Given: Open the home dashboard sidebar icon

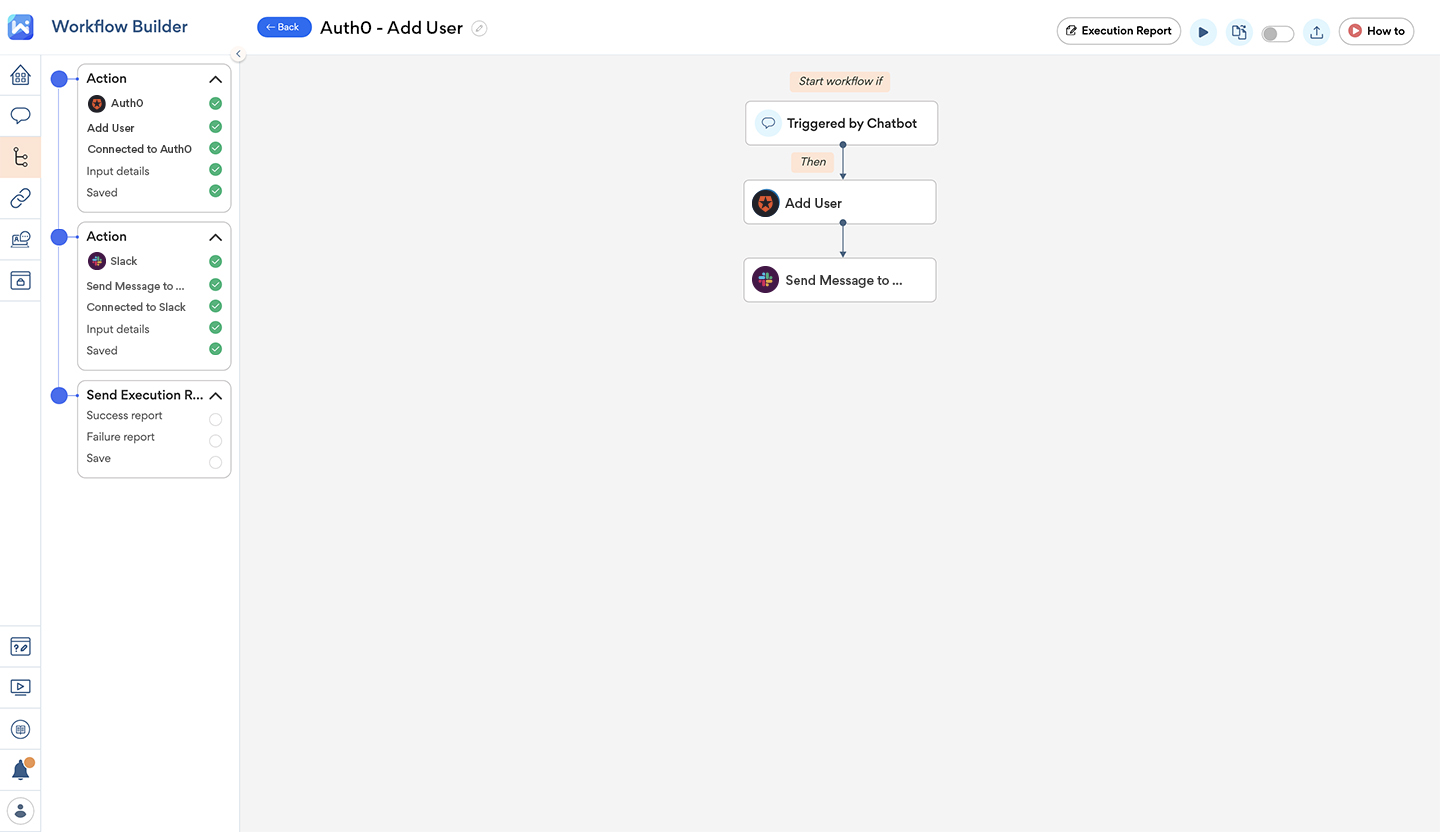Looking at the screenshot, I should [x=20, y=75].
